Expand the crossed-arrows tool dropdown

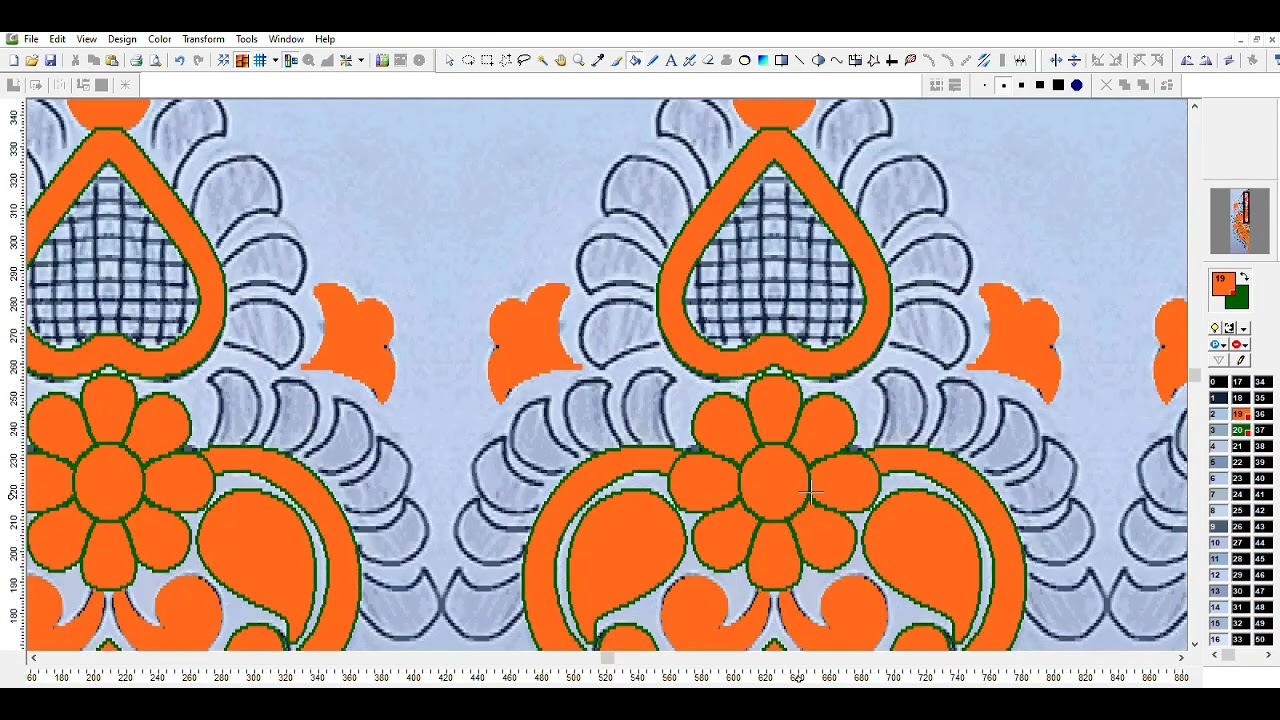pyautogui.click(x=361, y=61)
